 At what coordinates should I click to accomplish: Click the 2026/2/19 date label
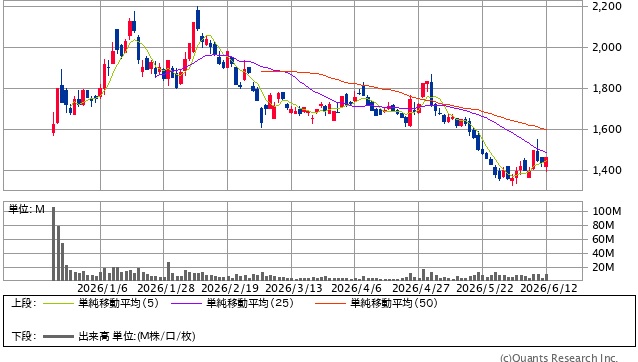230,288
